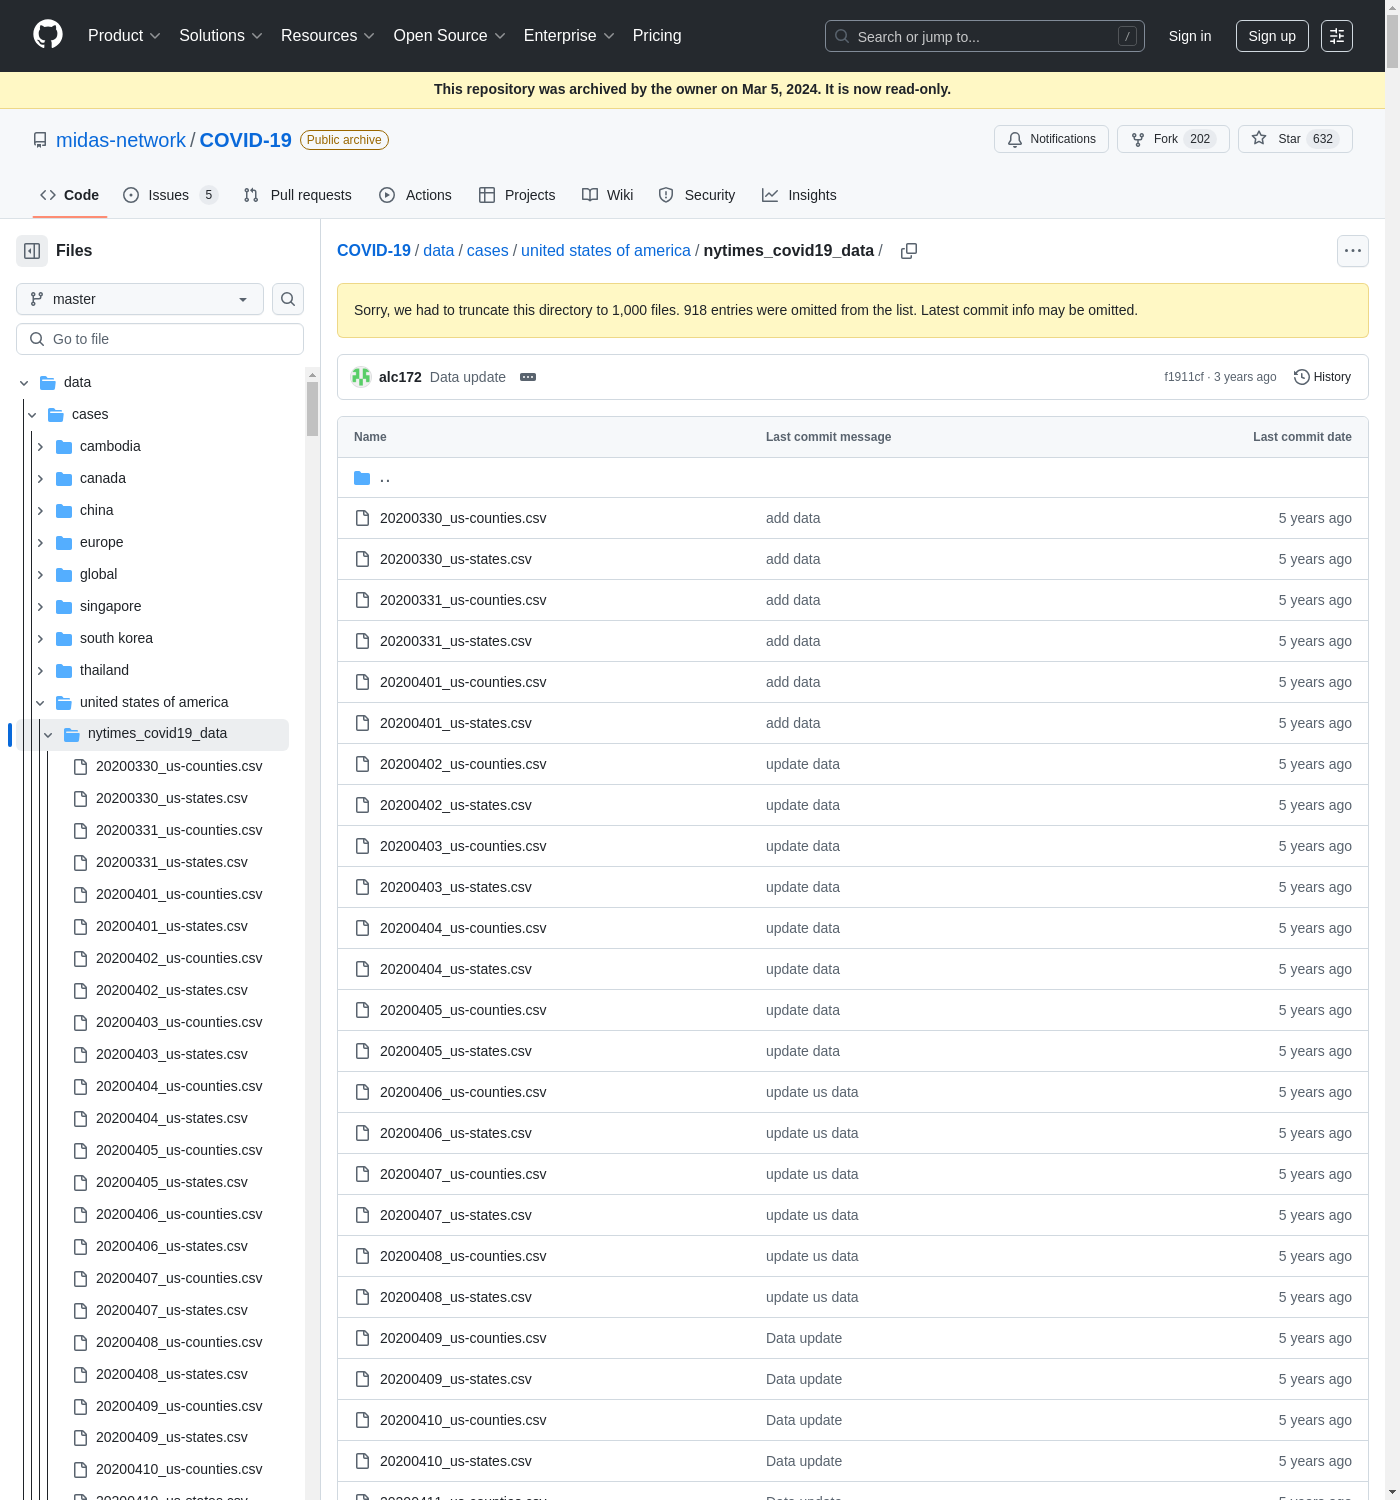The image size is (1400, 1500).
Task: Click the file tree scrollbar
Action: coord(312,410)
